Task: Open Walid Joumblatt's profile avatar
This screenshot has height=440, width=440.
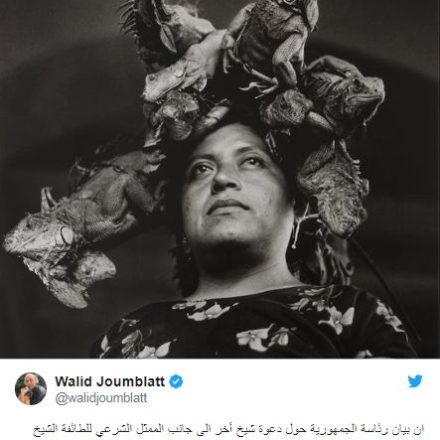Action: tap(31, 389)
